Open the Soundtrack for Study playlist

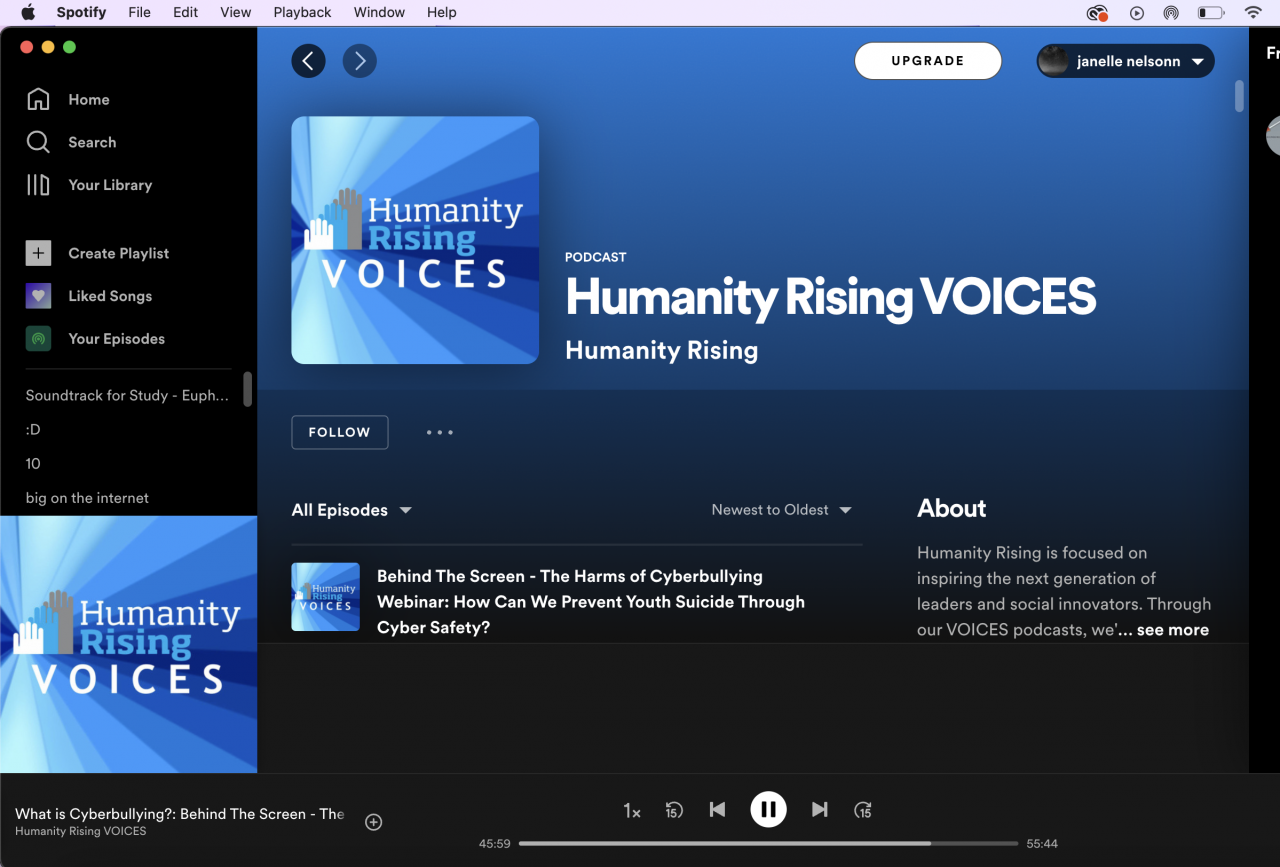pyautogui.click(x=127, y=395)
